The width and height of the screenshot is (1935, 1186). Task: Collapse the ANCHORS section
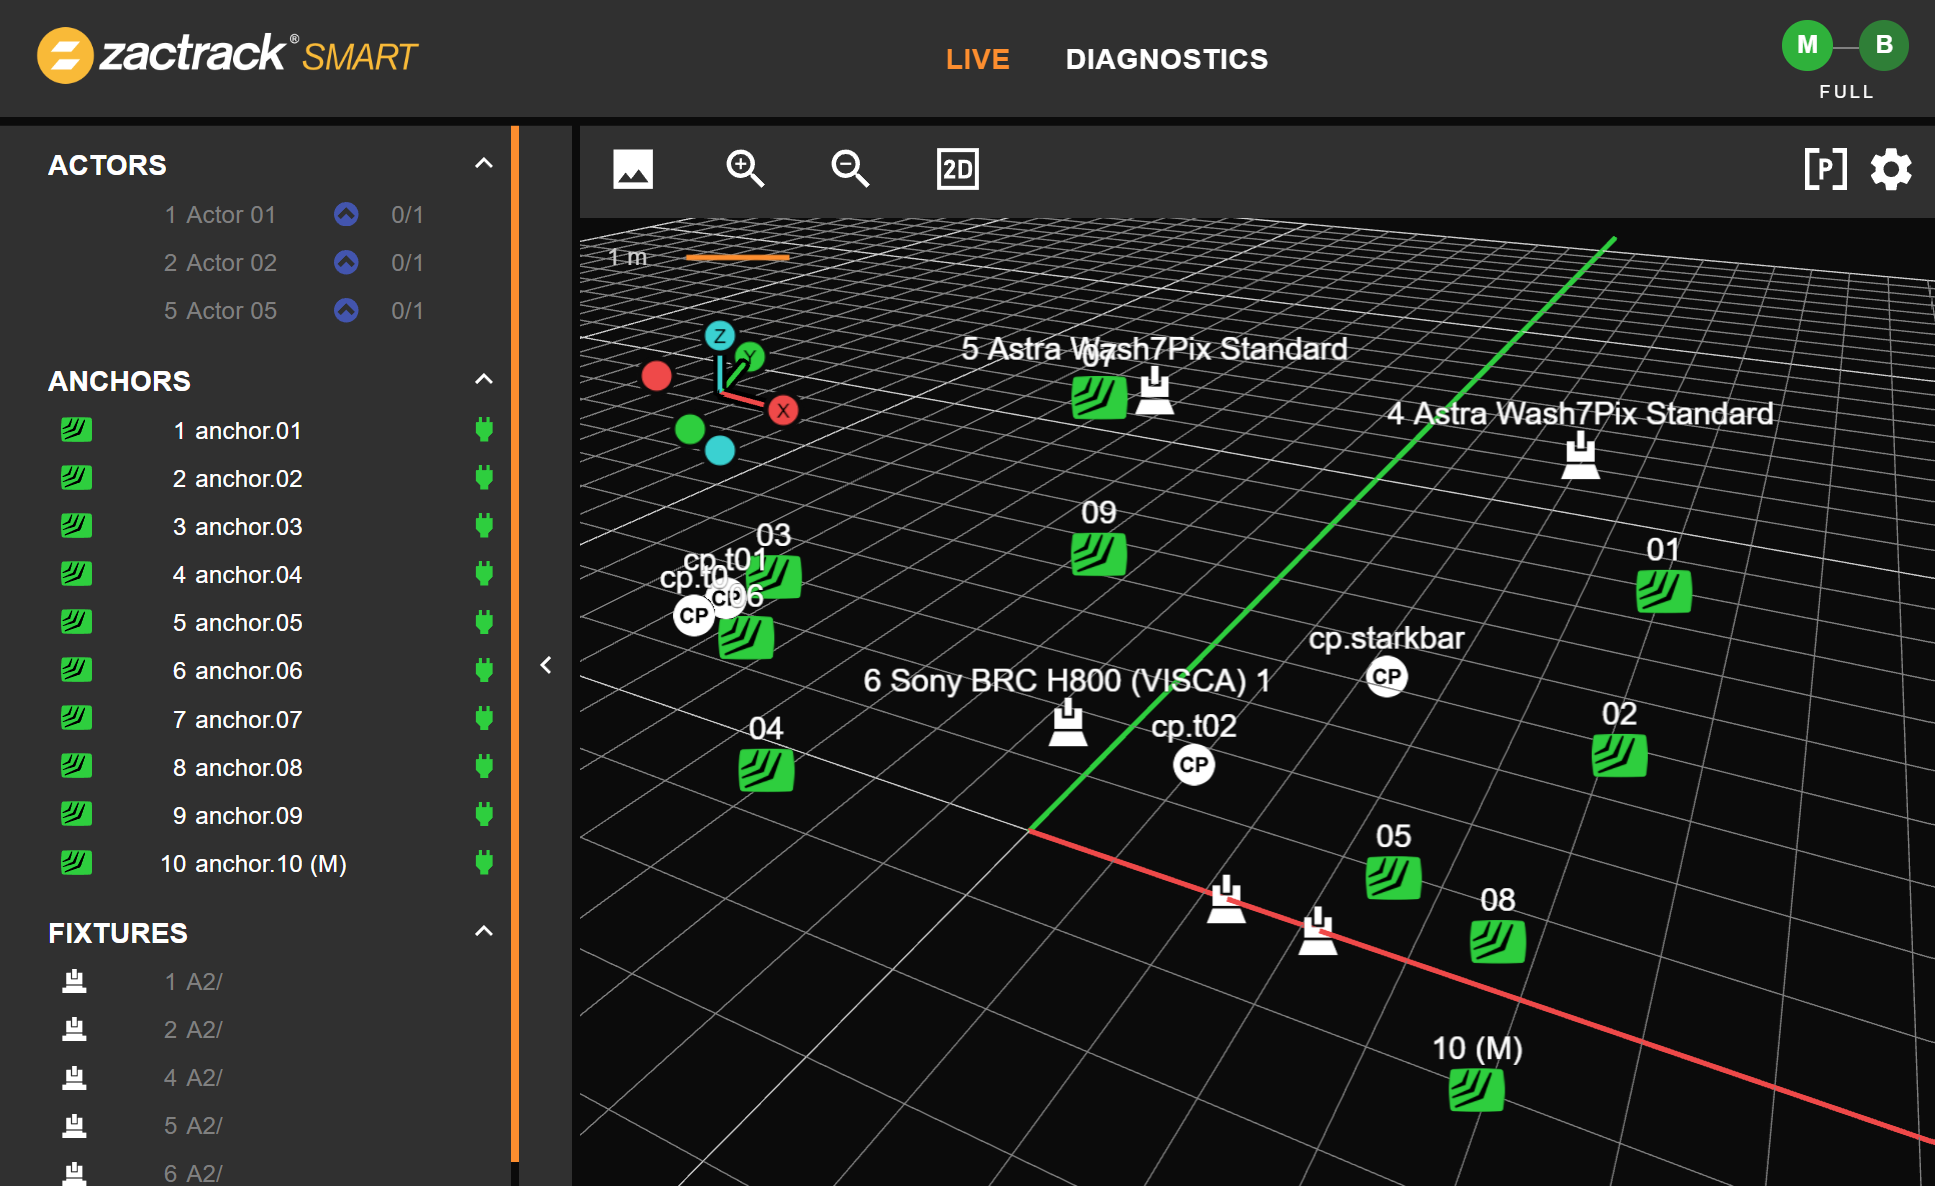484,380
